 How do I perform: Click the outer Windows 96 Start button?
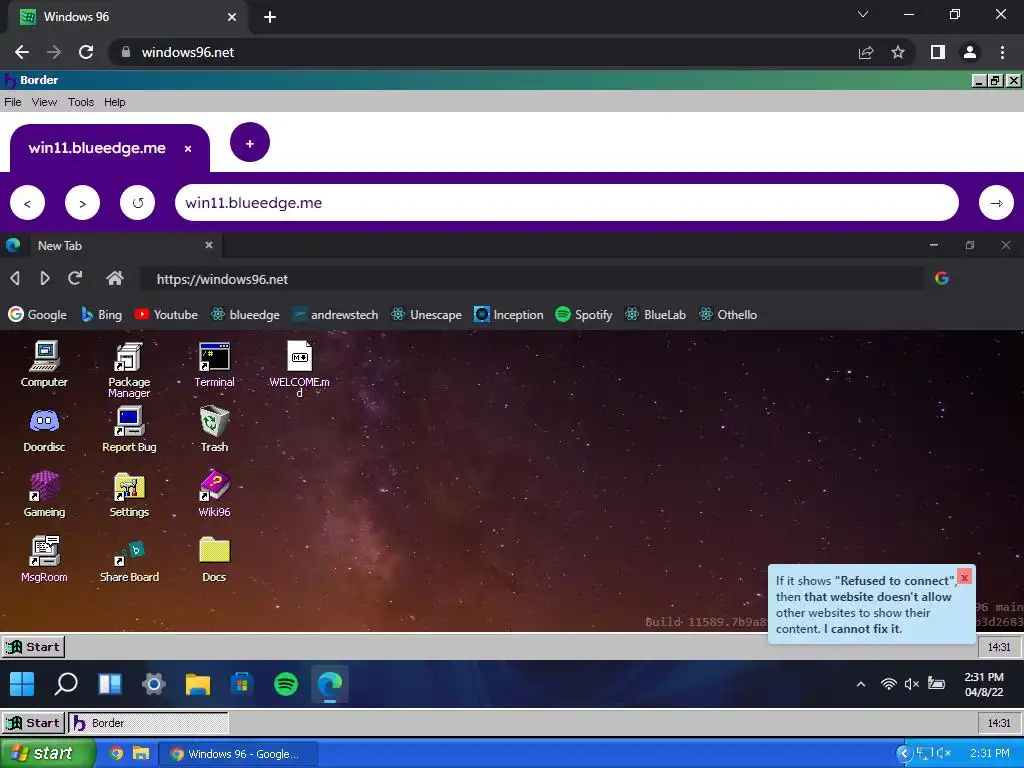[x=33, y=722]
